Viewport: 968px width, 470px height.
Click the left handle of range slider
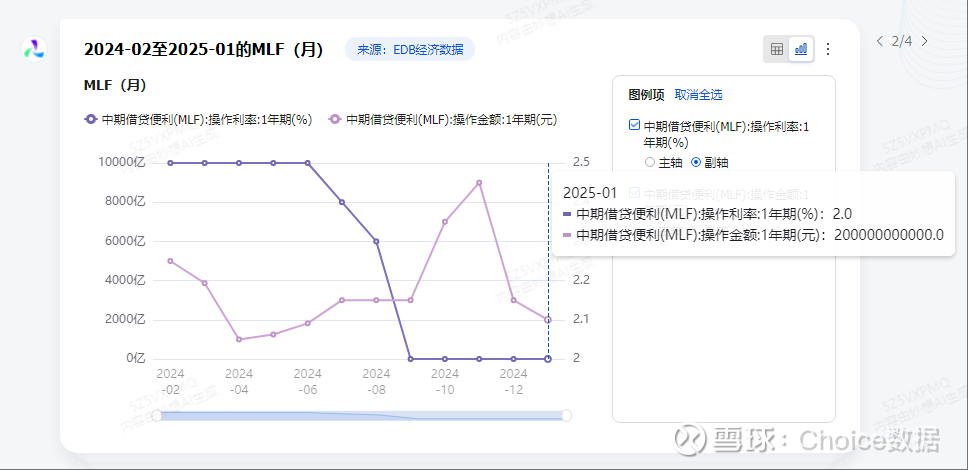click(x=157, y=416)
